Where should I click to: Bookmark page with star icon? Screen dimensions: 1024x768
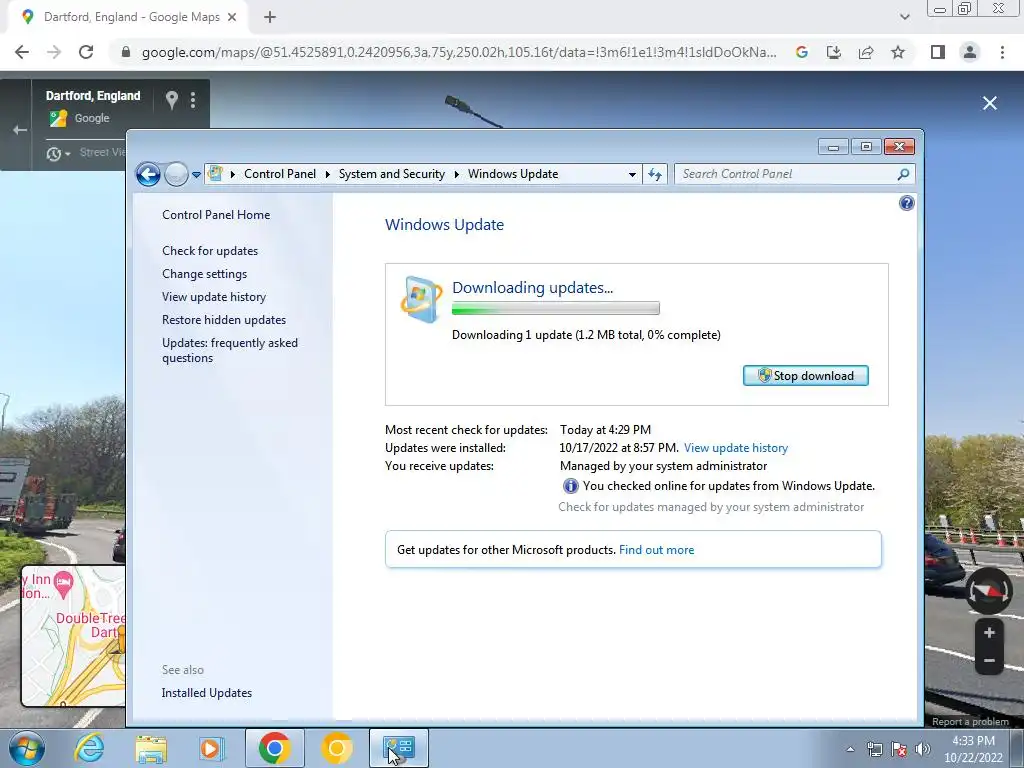tap(898, 52)
